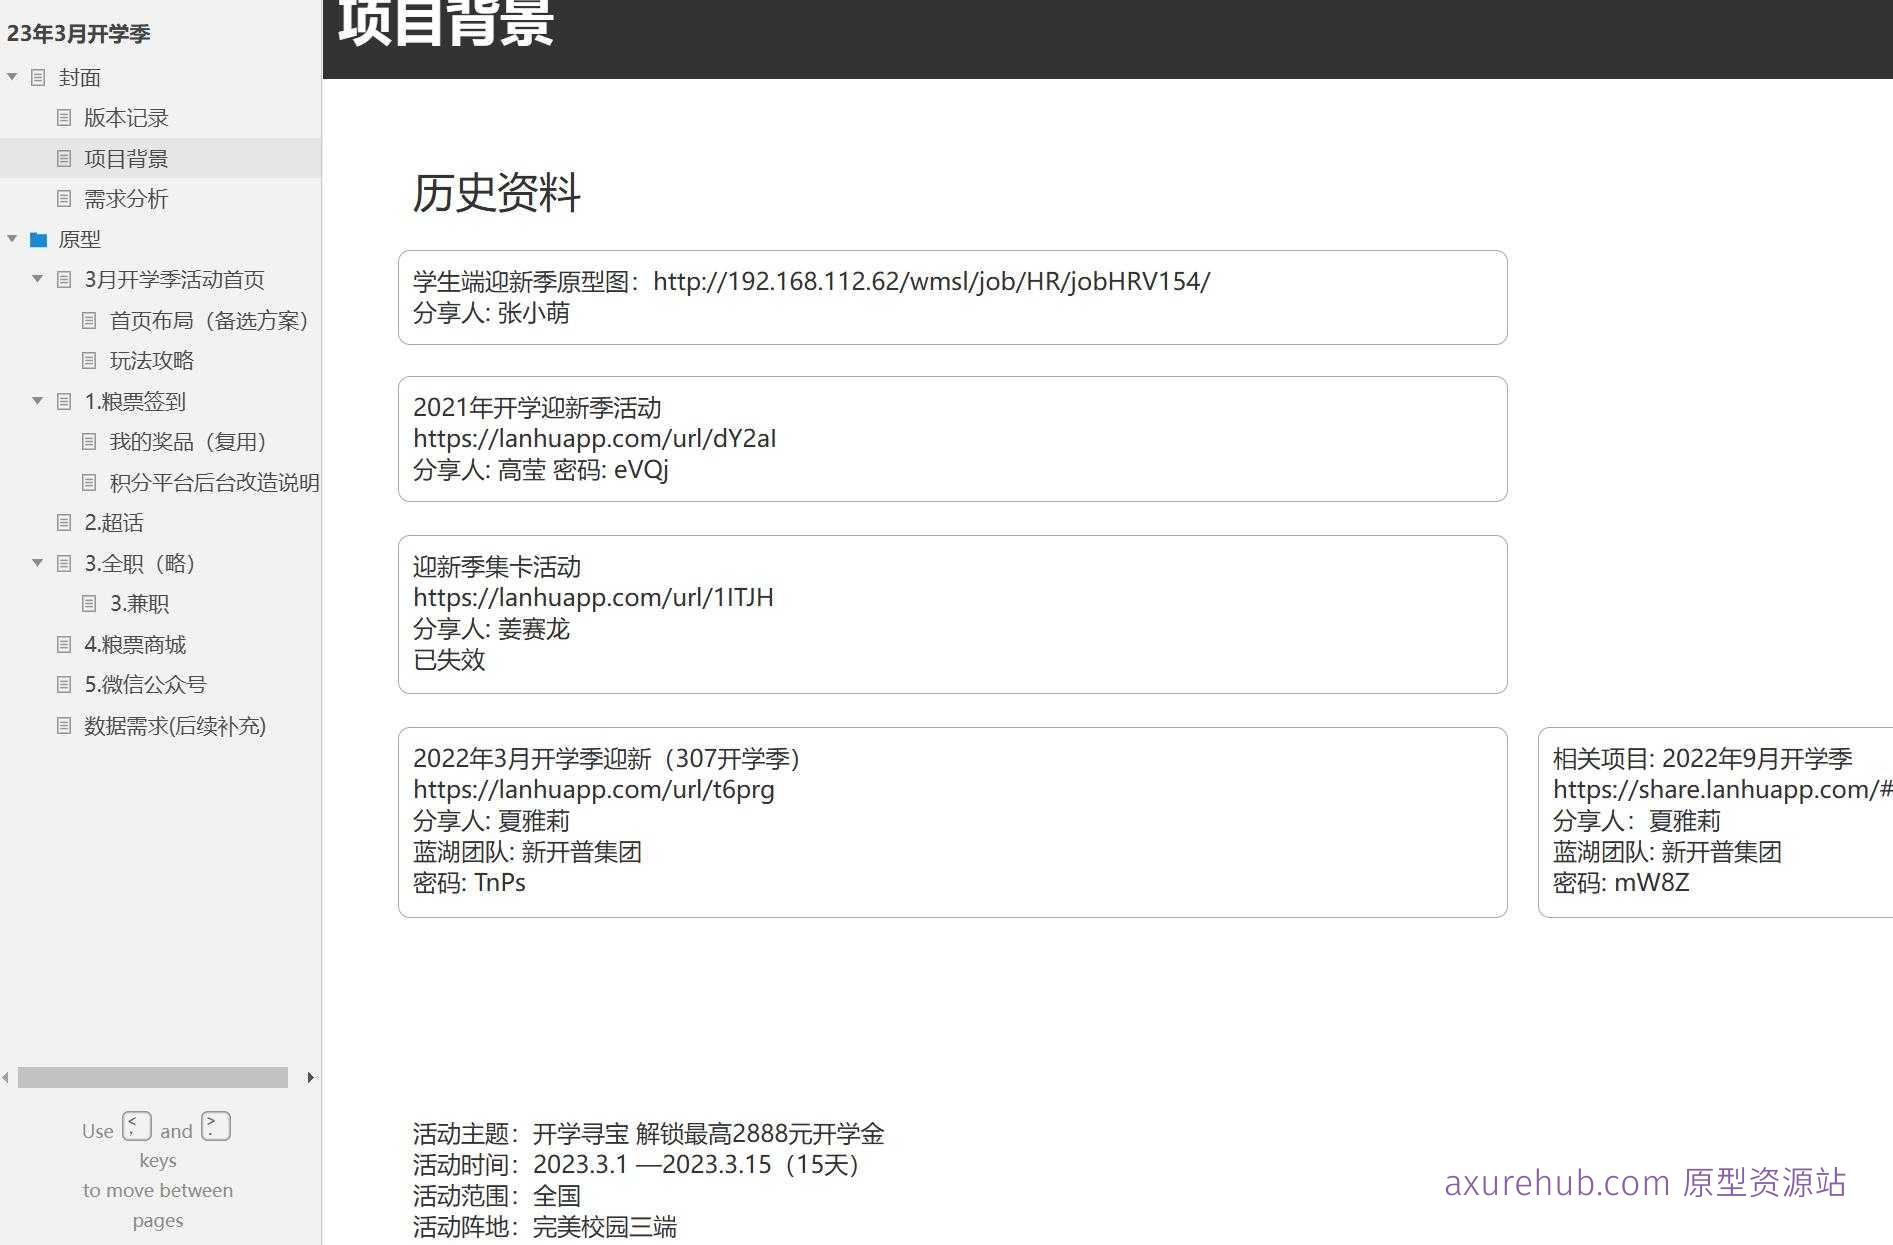The width and height of the screenshot is (1893, 1245).
Task: Open the 项目背景 page
Action: [x=126, y=158]
